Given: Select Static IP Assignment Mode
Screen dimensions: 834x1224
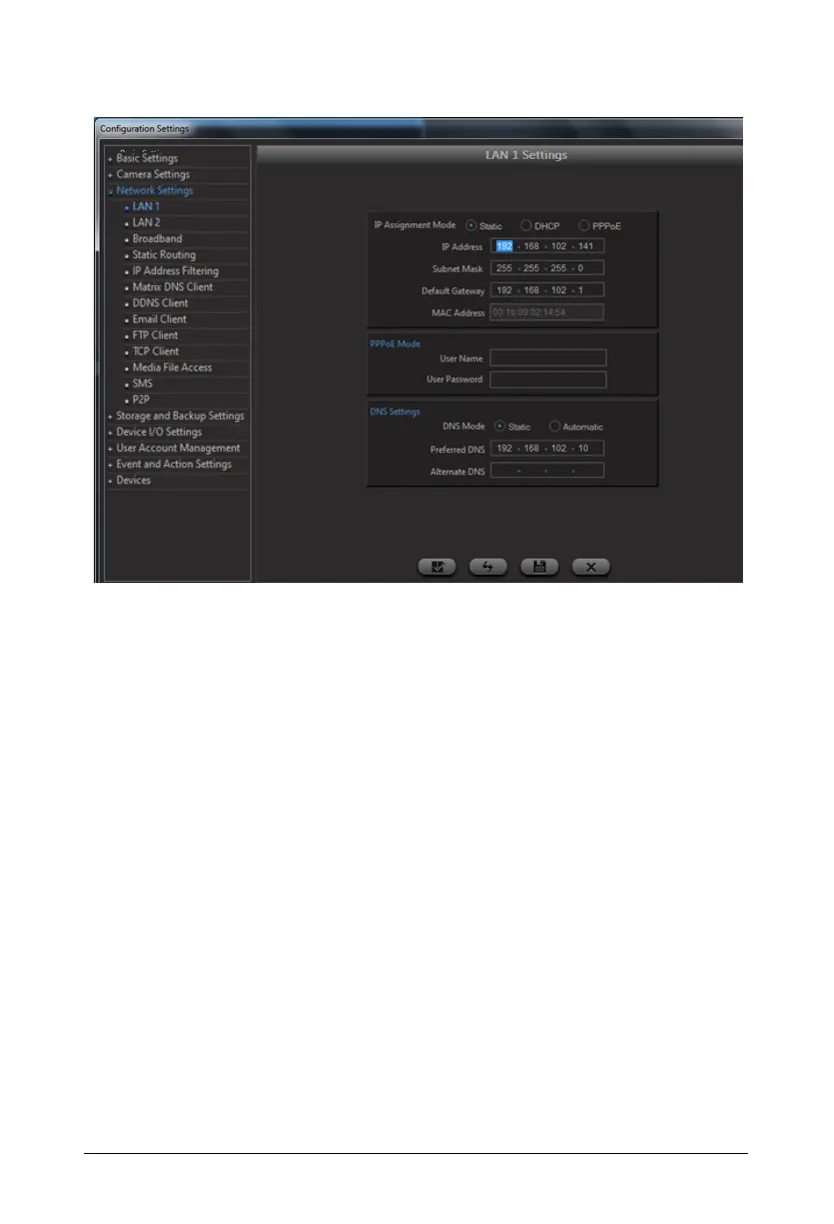Looking at the screenshot, I should (x=472, y=226).
